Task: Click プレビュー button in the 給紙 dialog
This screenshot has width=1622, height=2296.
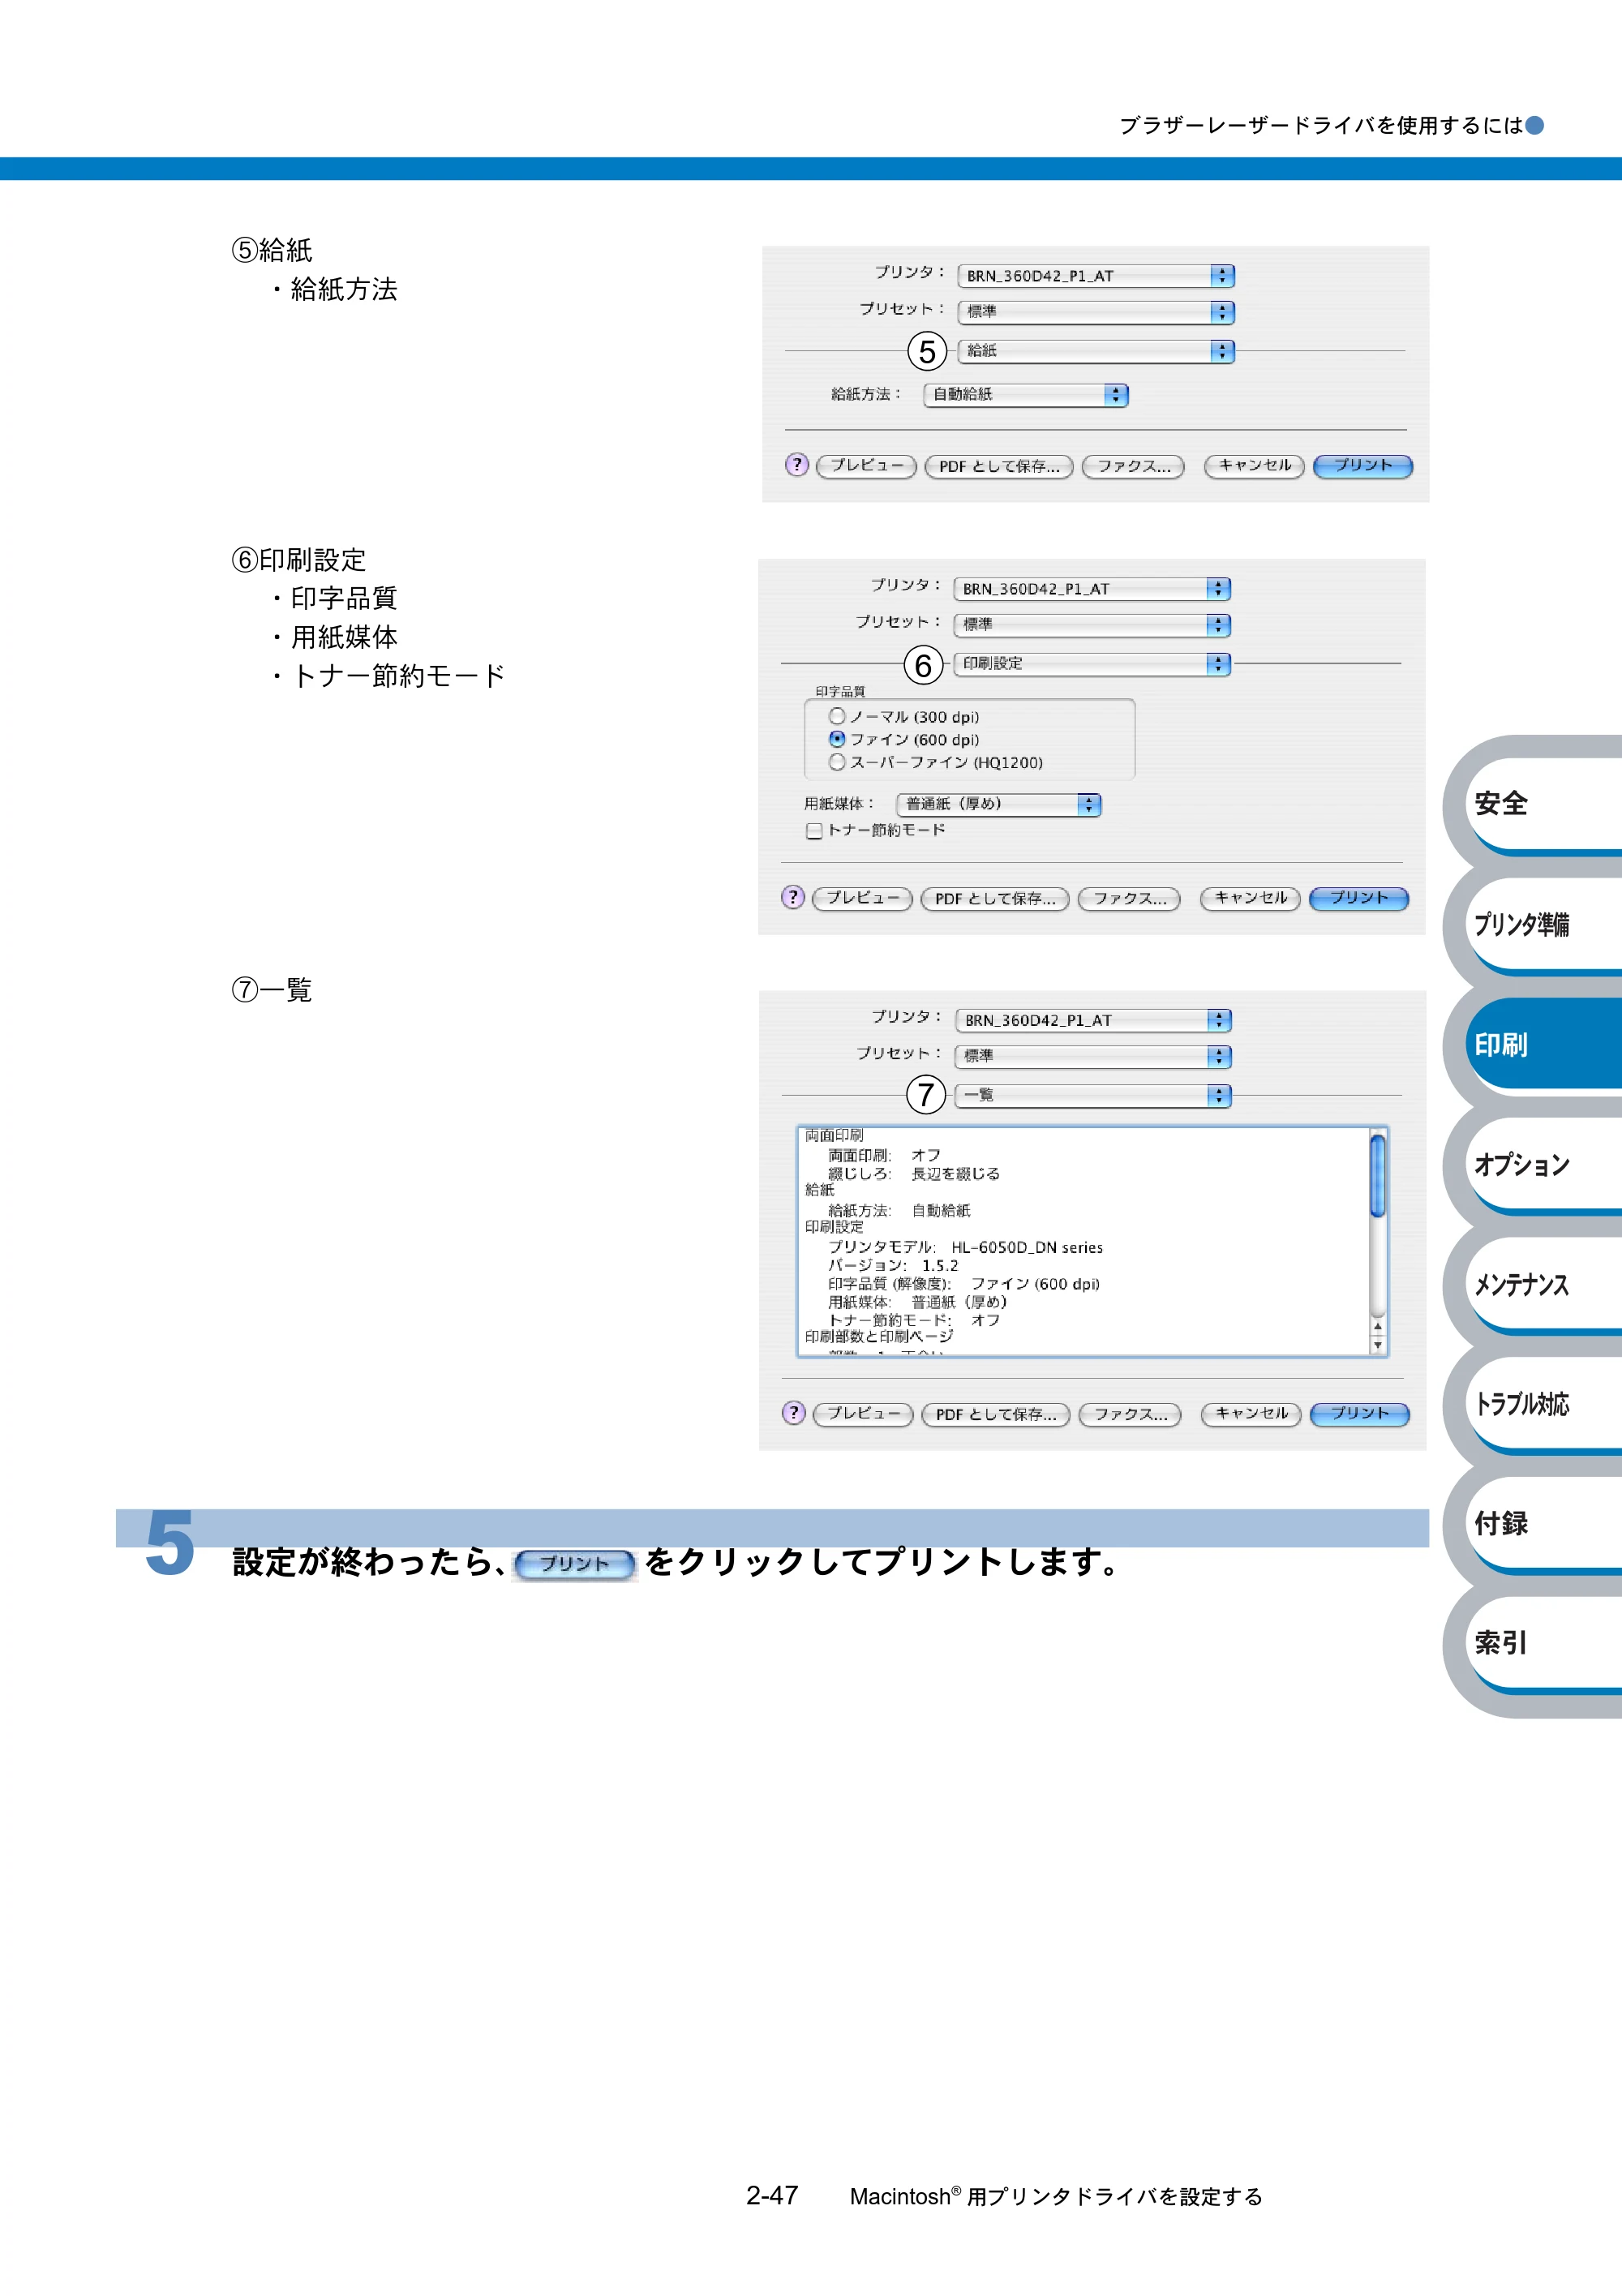Action: tap(866, 466)
